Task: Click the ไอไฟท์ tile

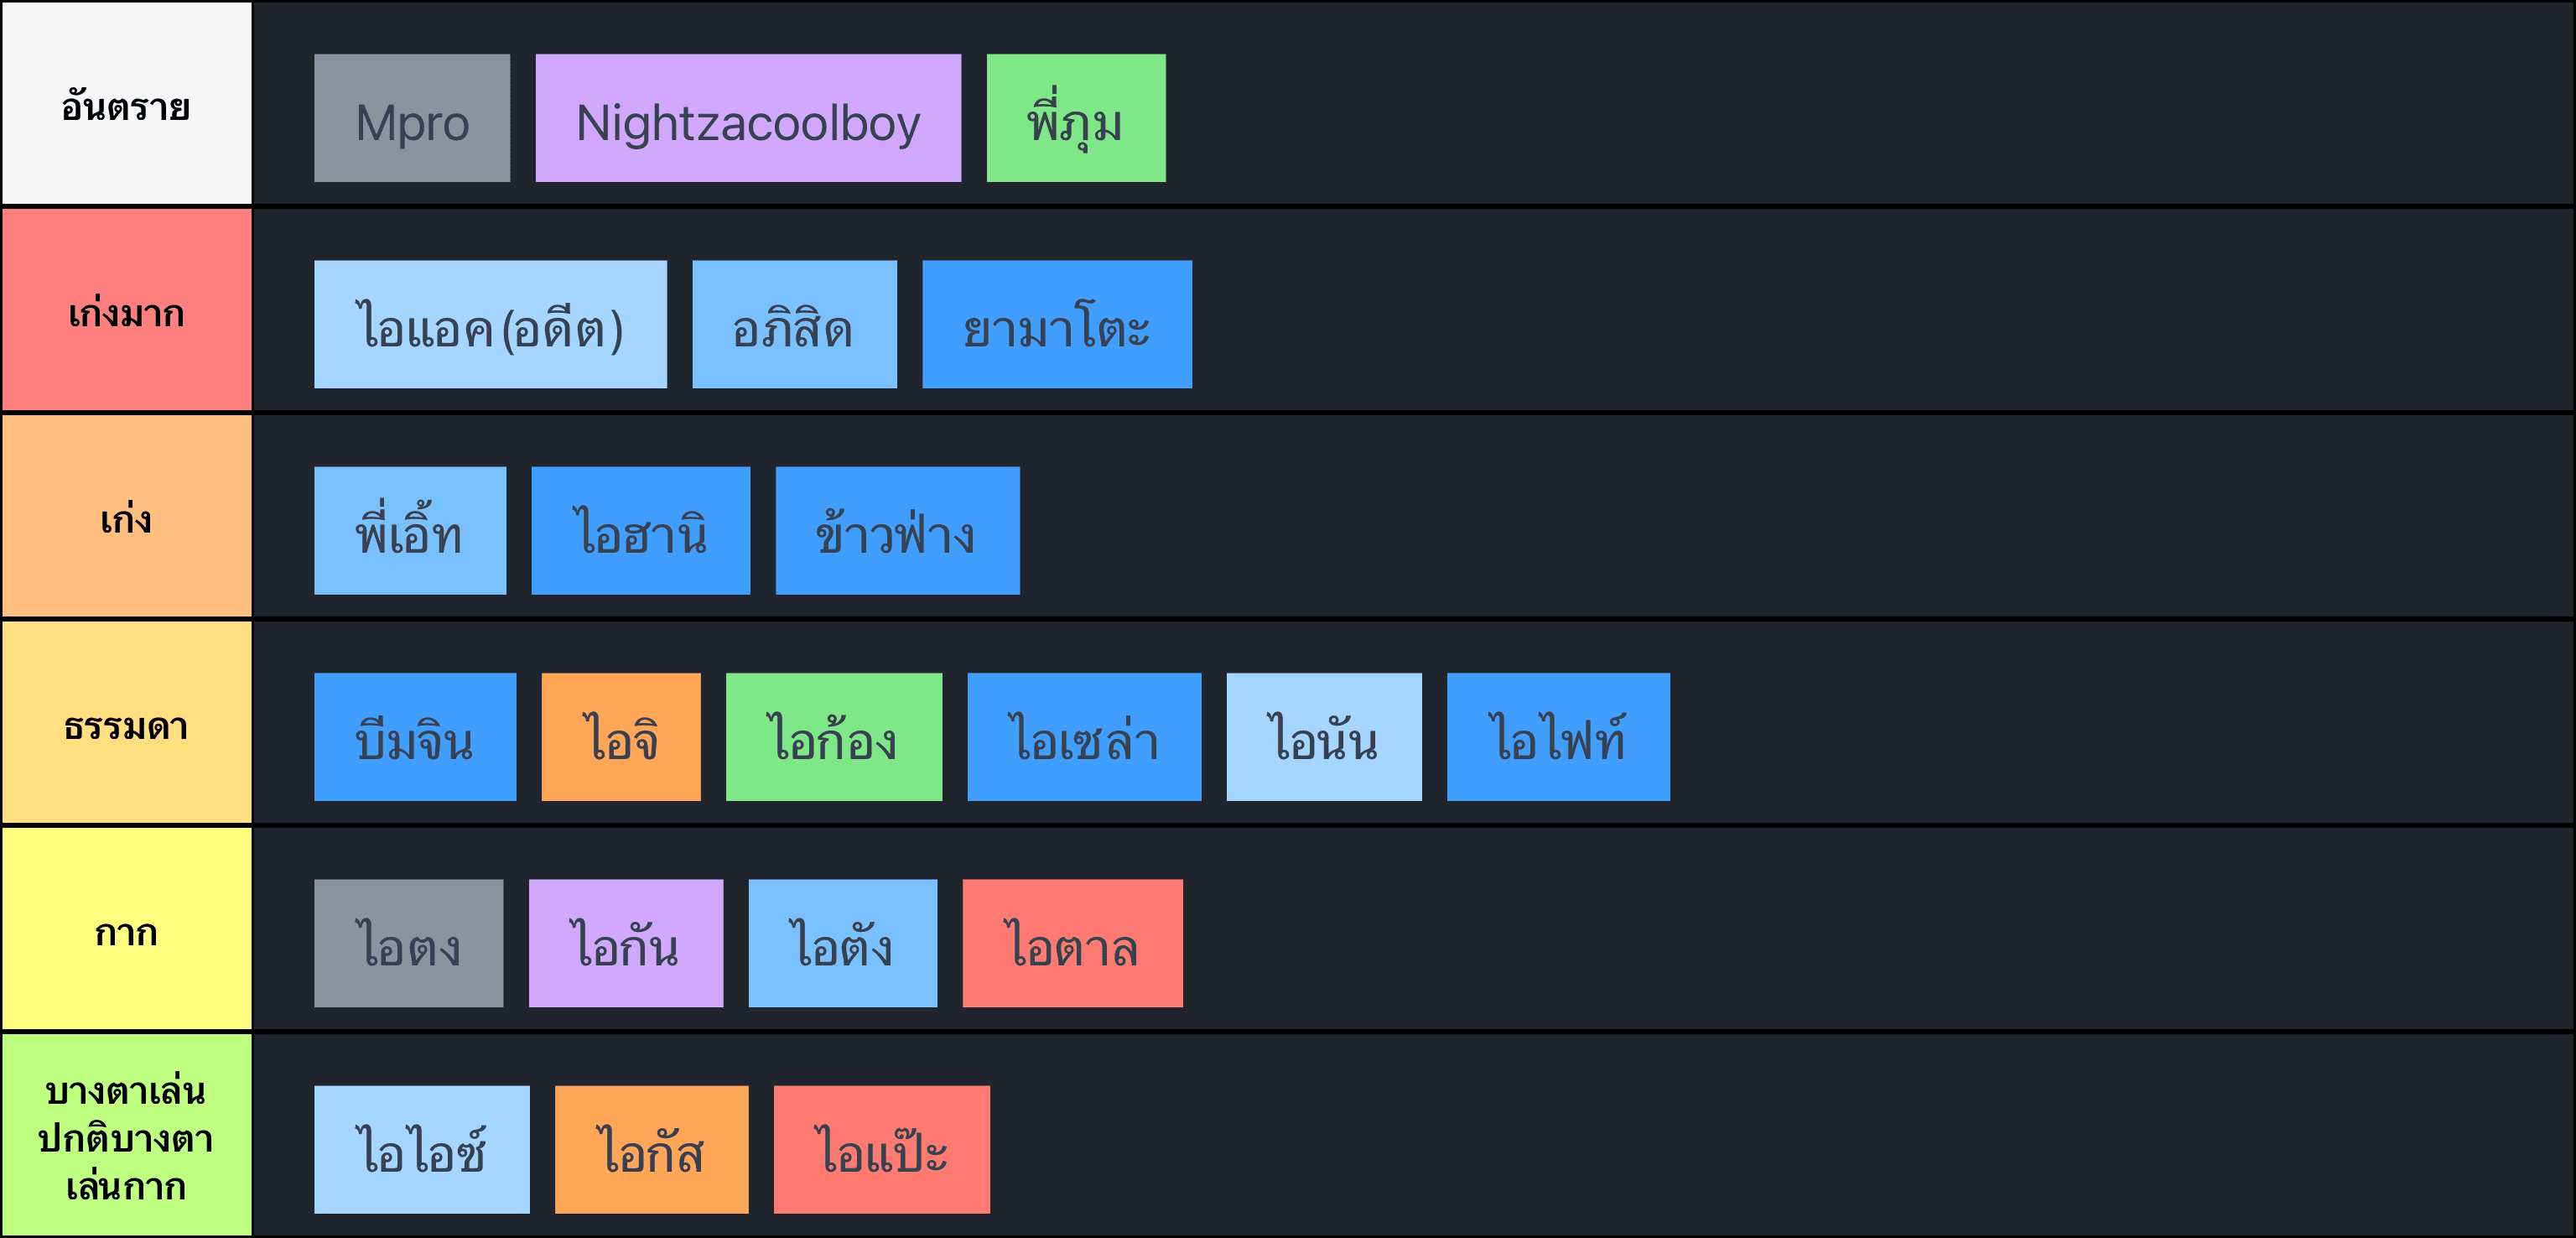Action: [x=1558, y=737]
